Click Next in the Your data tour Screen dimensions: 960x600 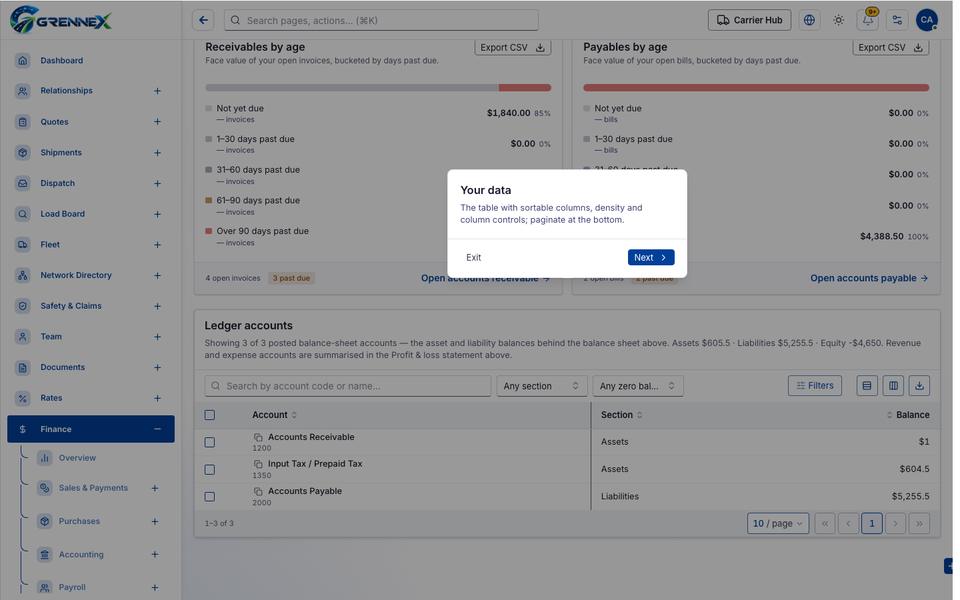650,257
